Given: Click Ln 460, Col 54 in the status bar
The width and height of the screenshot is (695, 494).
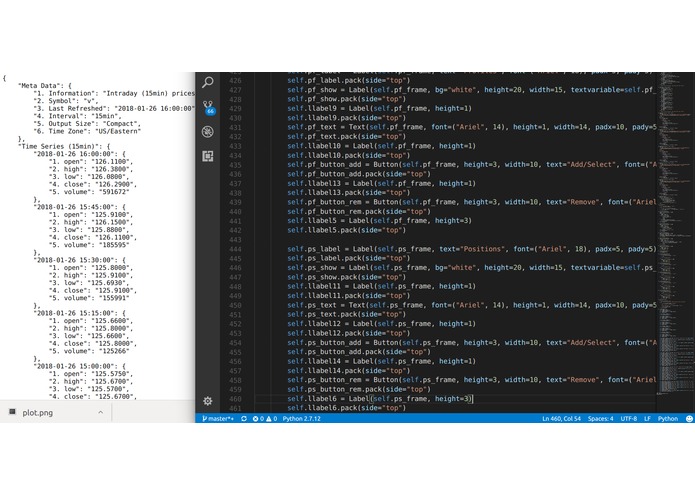Looking at the screenshot, I should click(x=561, y=419).
